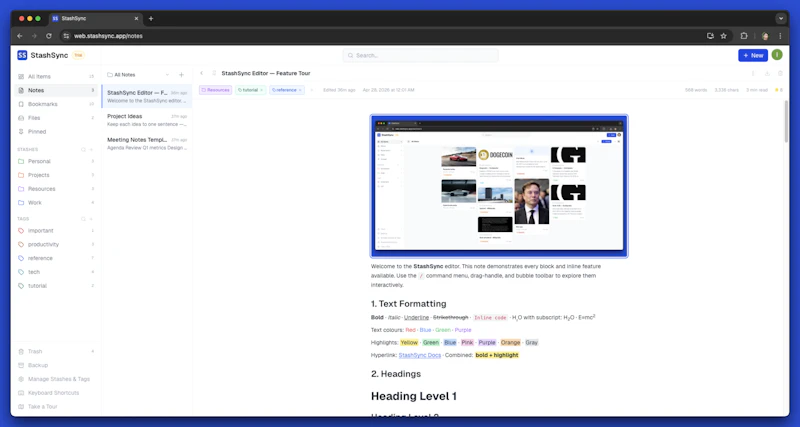Open the Meeting Notes Template note

tap(147, 143)
